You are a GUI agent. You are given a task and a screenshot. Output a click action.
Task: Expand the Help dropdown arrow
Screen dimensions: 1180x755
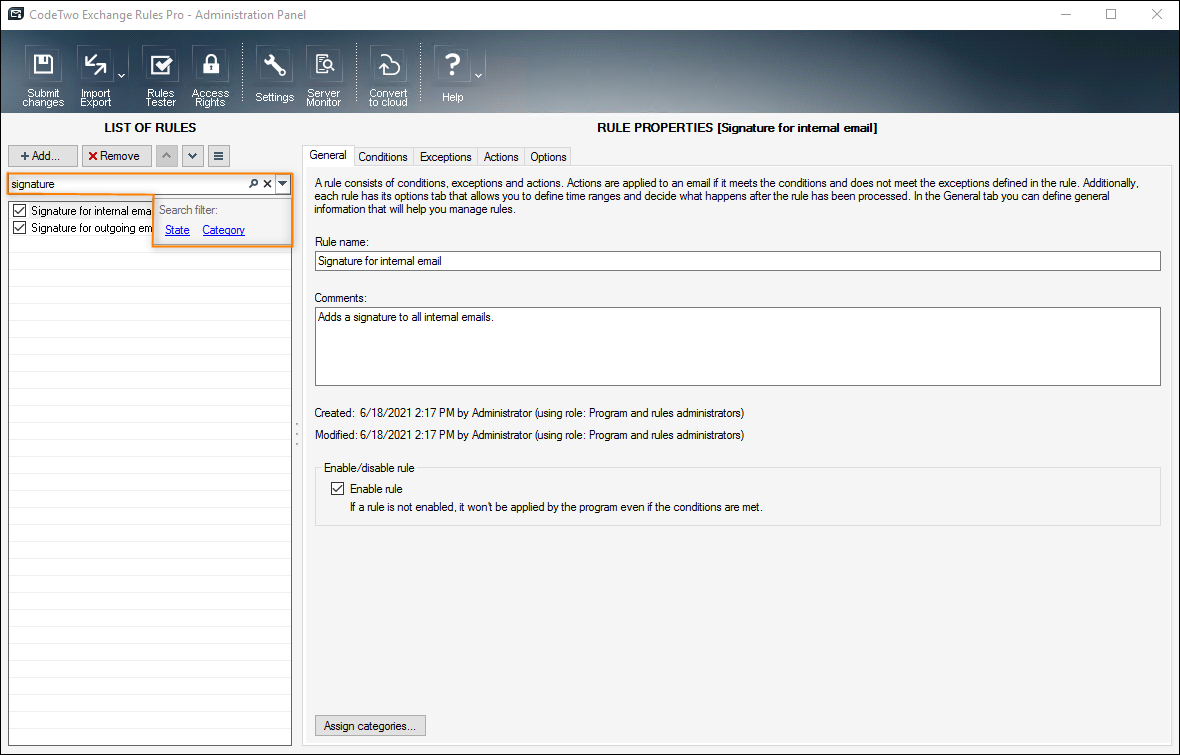point(478,76)
